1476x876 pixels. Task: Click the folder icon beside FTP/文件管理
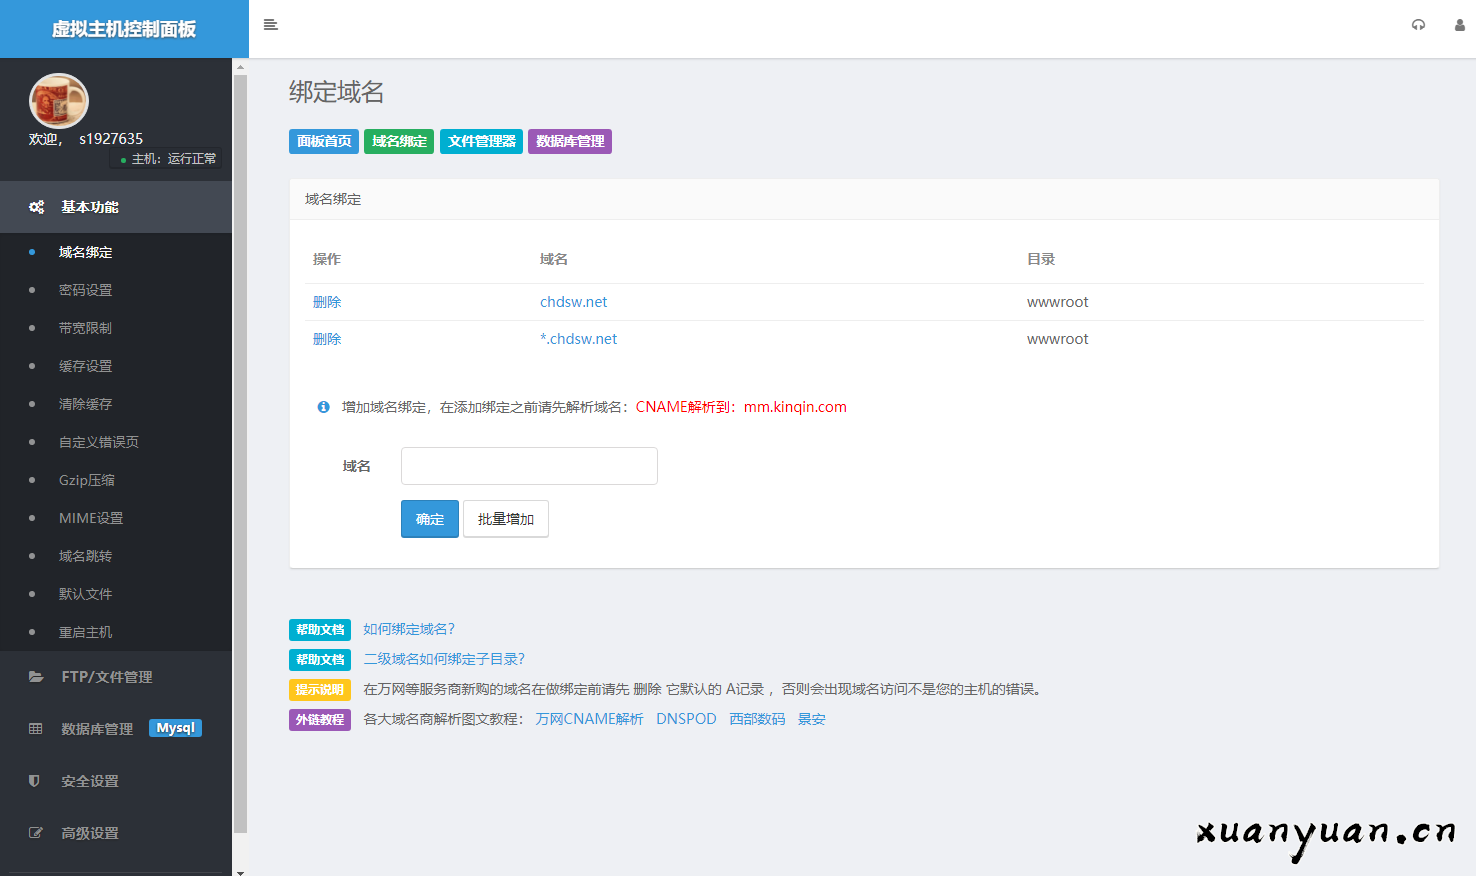point(36,677)
